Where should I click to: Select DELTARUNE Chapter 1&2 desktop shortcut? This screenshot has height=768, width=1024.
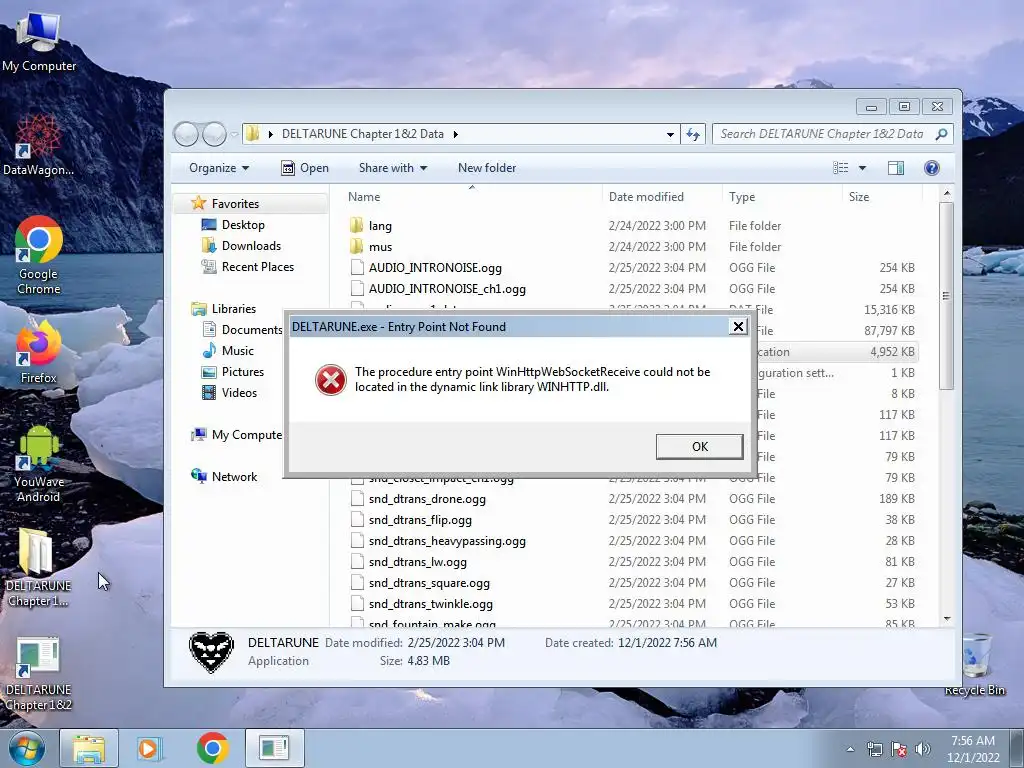[38, 674]
